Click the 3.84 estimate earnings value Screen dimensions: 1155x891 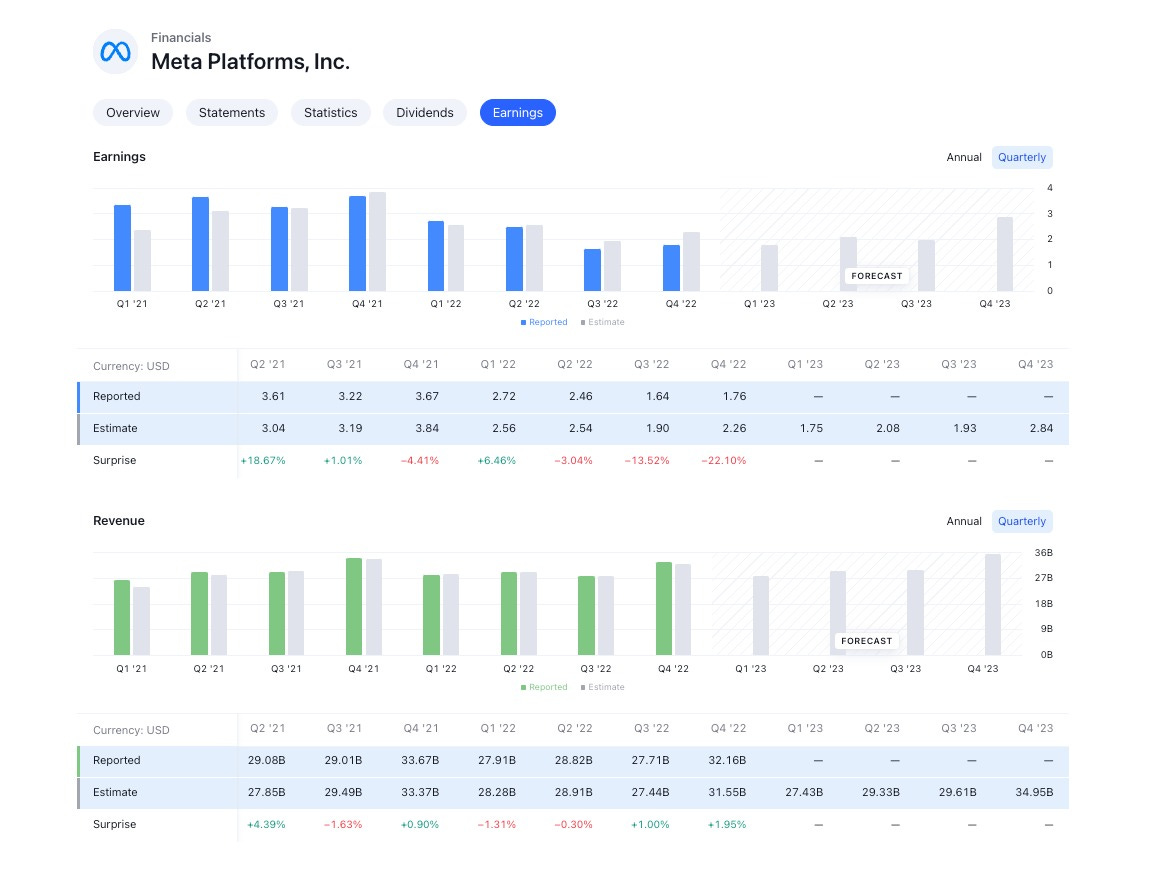click(x=427, y=429)
